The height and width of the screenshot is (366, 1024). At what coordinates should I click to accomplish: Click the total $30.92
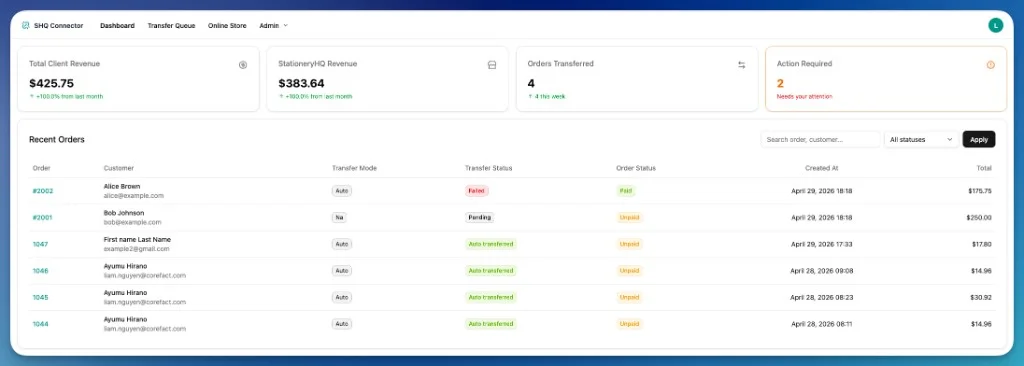[x=982, y=297]
